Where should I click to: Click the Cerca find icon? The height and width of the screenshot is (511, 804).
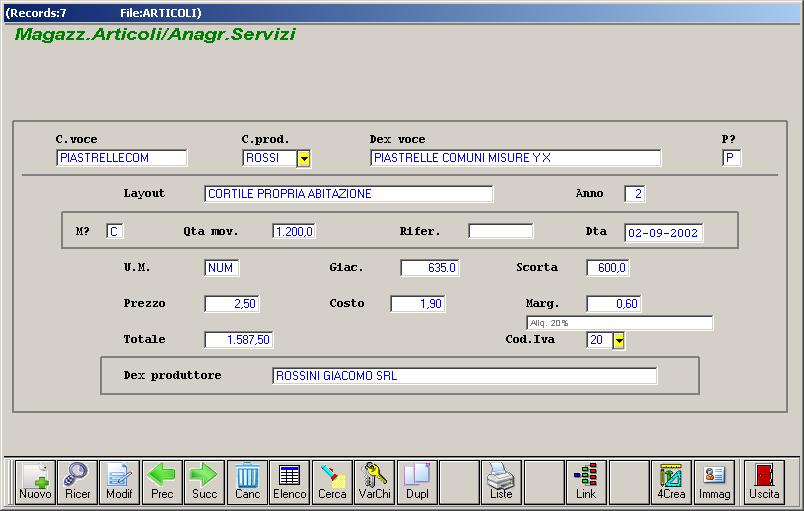tap(332, 481)
